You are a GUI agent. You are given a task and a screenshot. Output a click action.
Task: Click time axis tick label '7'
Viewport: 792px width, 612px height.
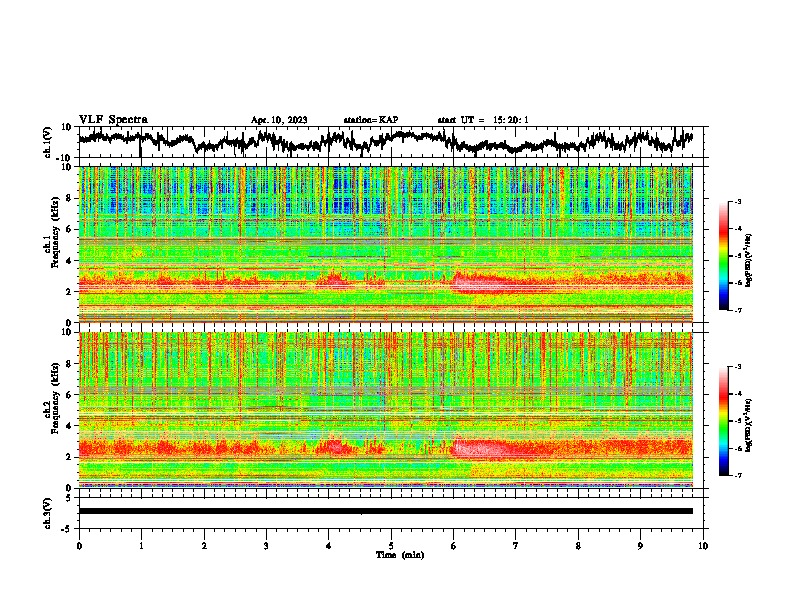[516, 546]
